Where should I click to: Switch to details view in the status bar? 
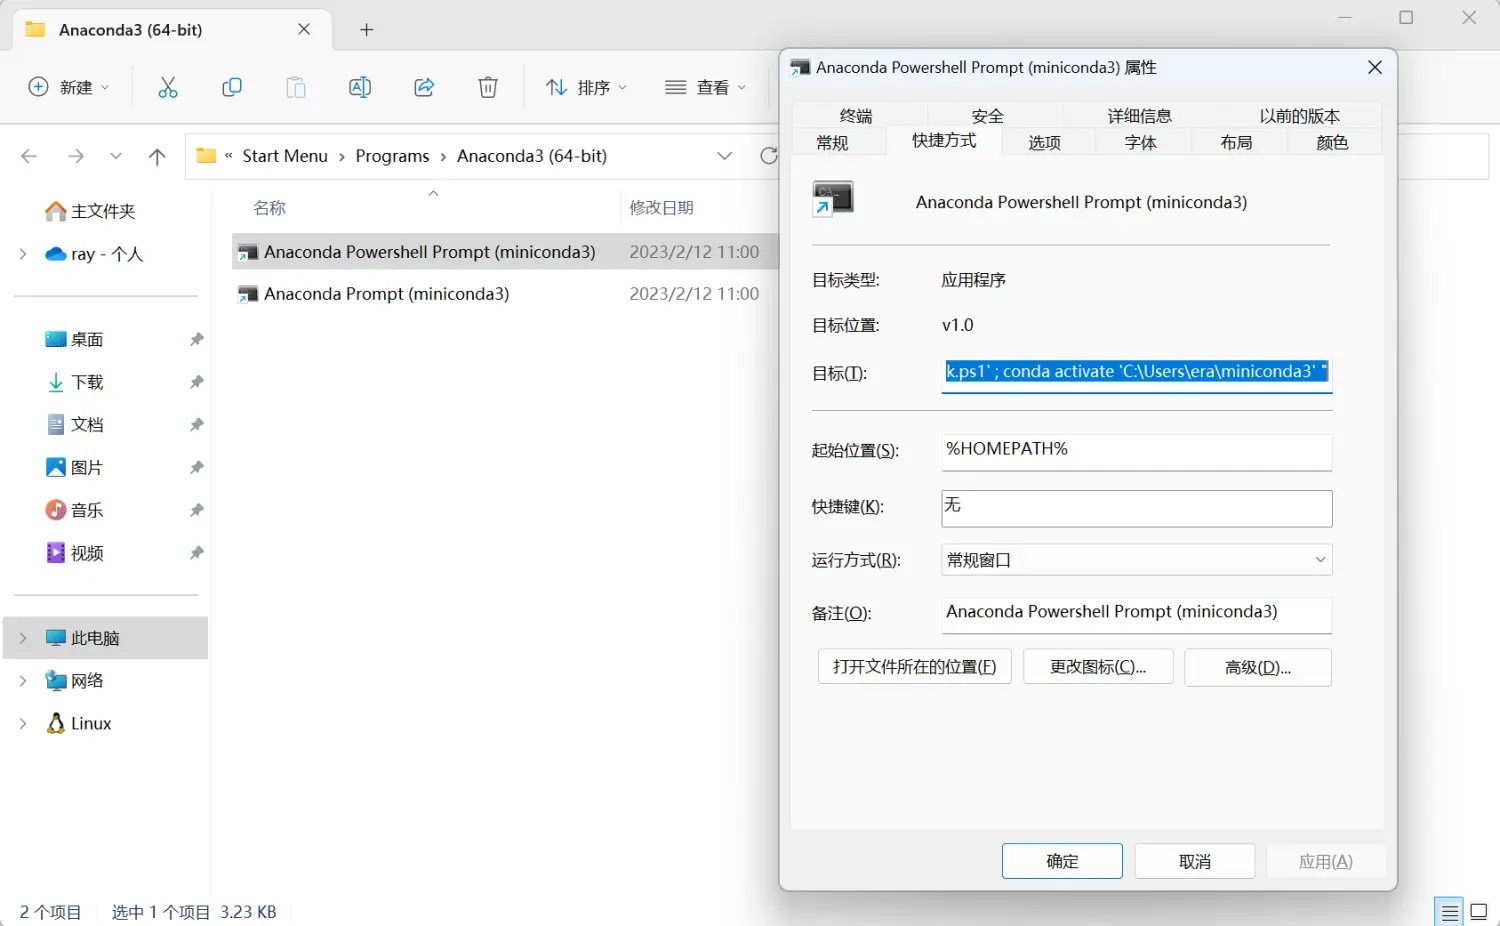click(1448, 911)
